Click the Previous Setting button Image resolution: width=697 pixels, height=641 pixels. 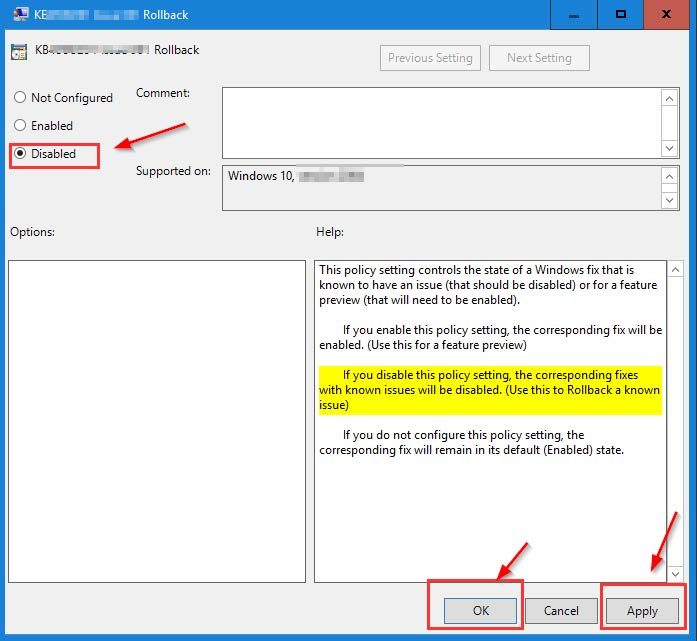click(430, 58)
